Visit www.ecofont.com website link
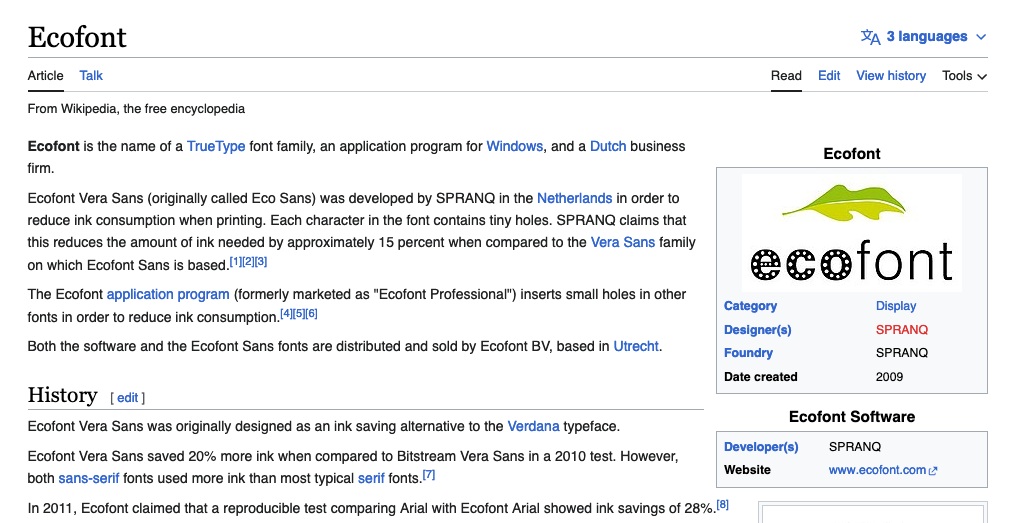This screenshot has width=1020, height=523. point(877,470)
